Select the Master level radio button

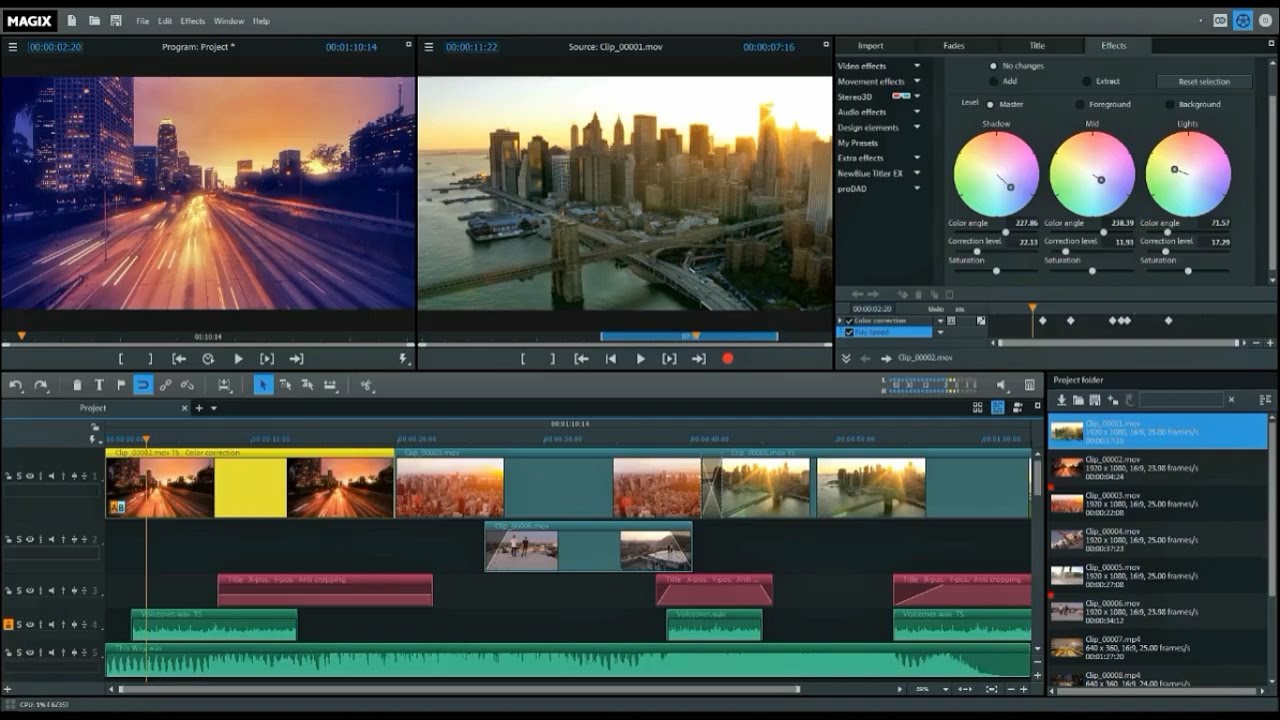point(990,104)
